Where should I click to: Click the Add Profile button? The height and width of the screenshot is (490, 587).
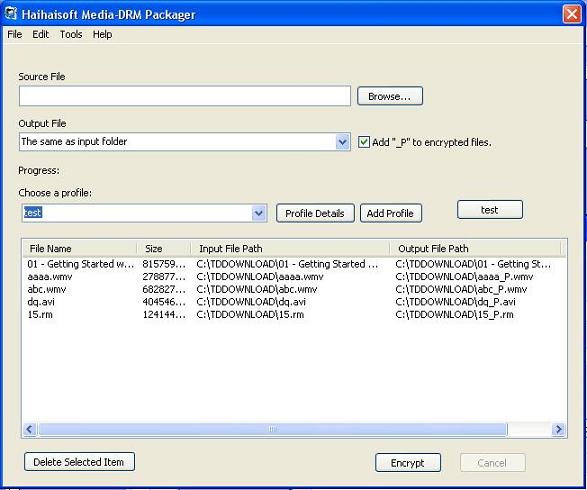point(390,213)
